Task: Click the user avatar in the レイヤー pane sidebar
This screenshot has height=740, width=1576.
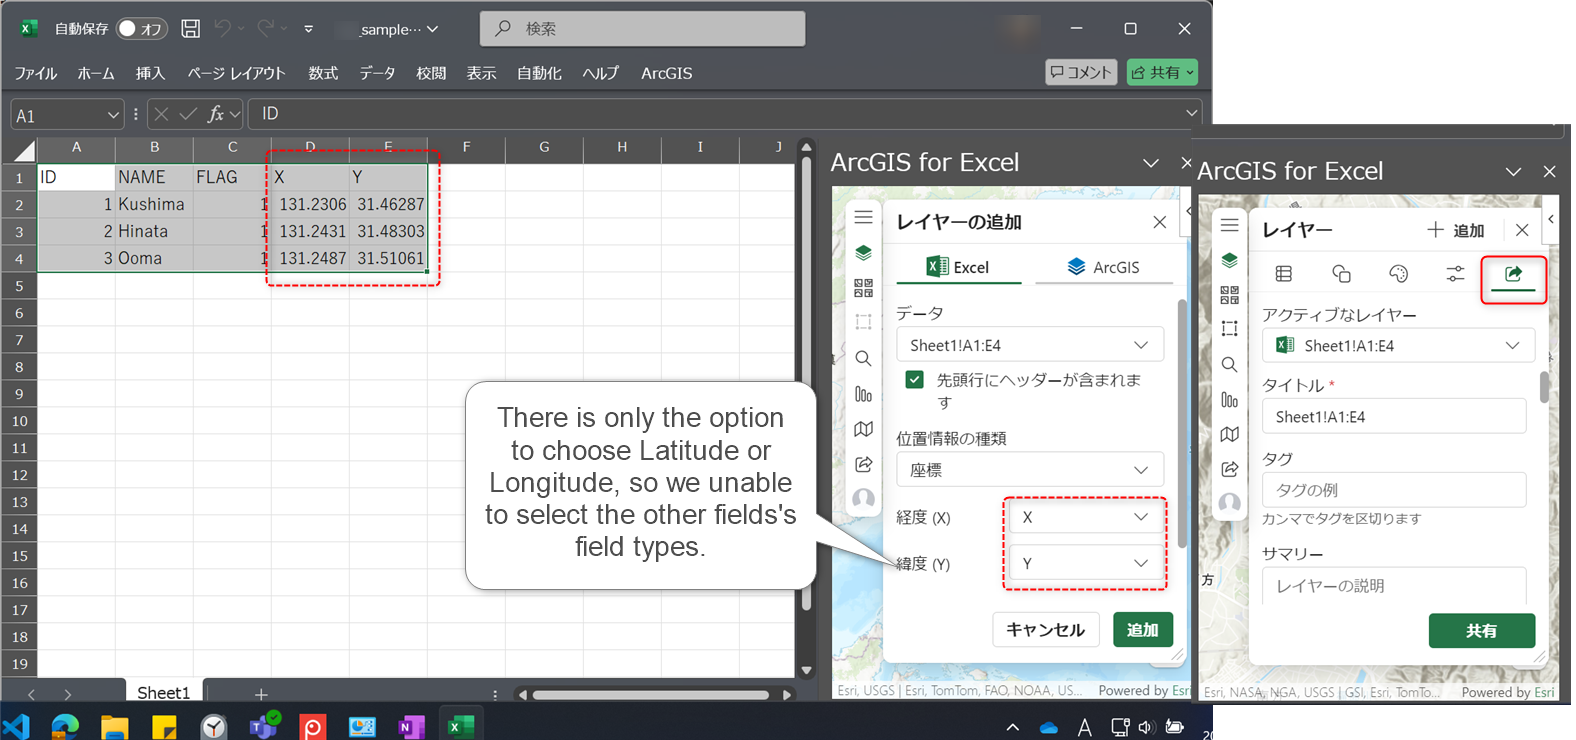Action: 1230,504
